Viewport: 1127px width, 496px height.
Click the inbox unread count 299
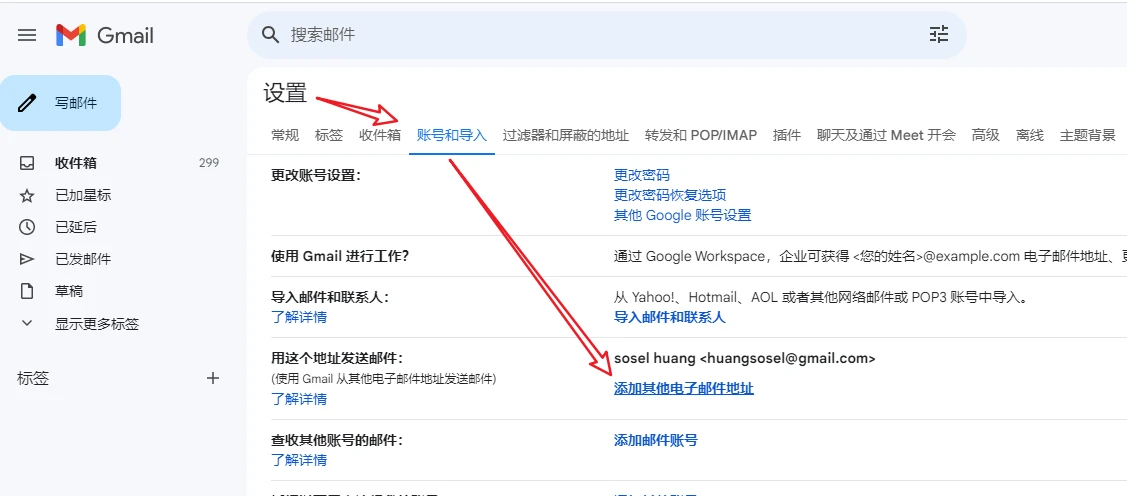[208, 163]
